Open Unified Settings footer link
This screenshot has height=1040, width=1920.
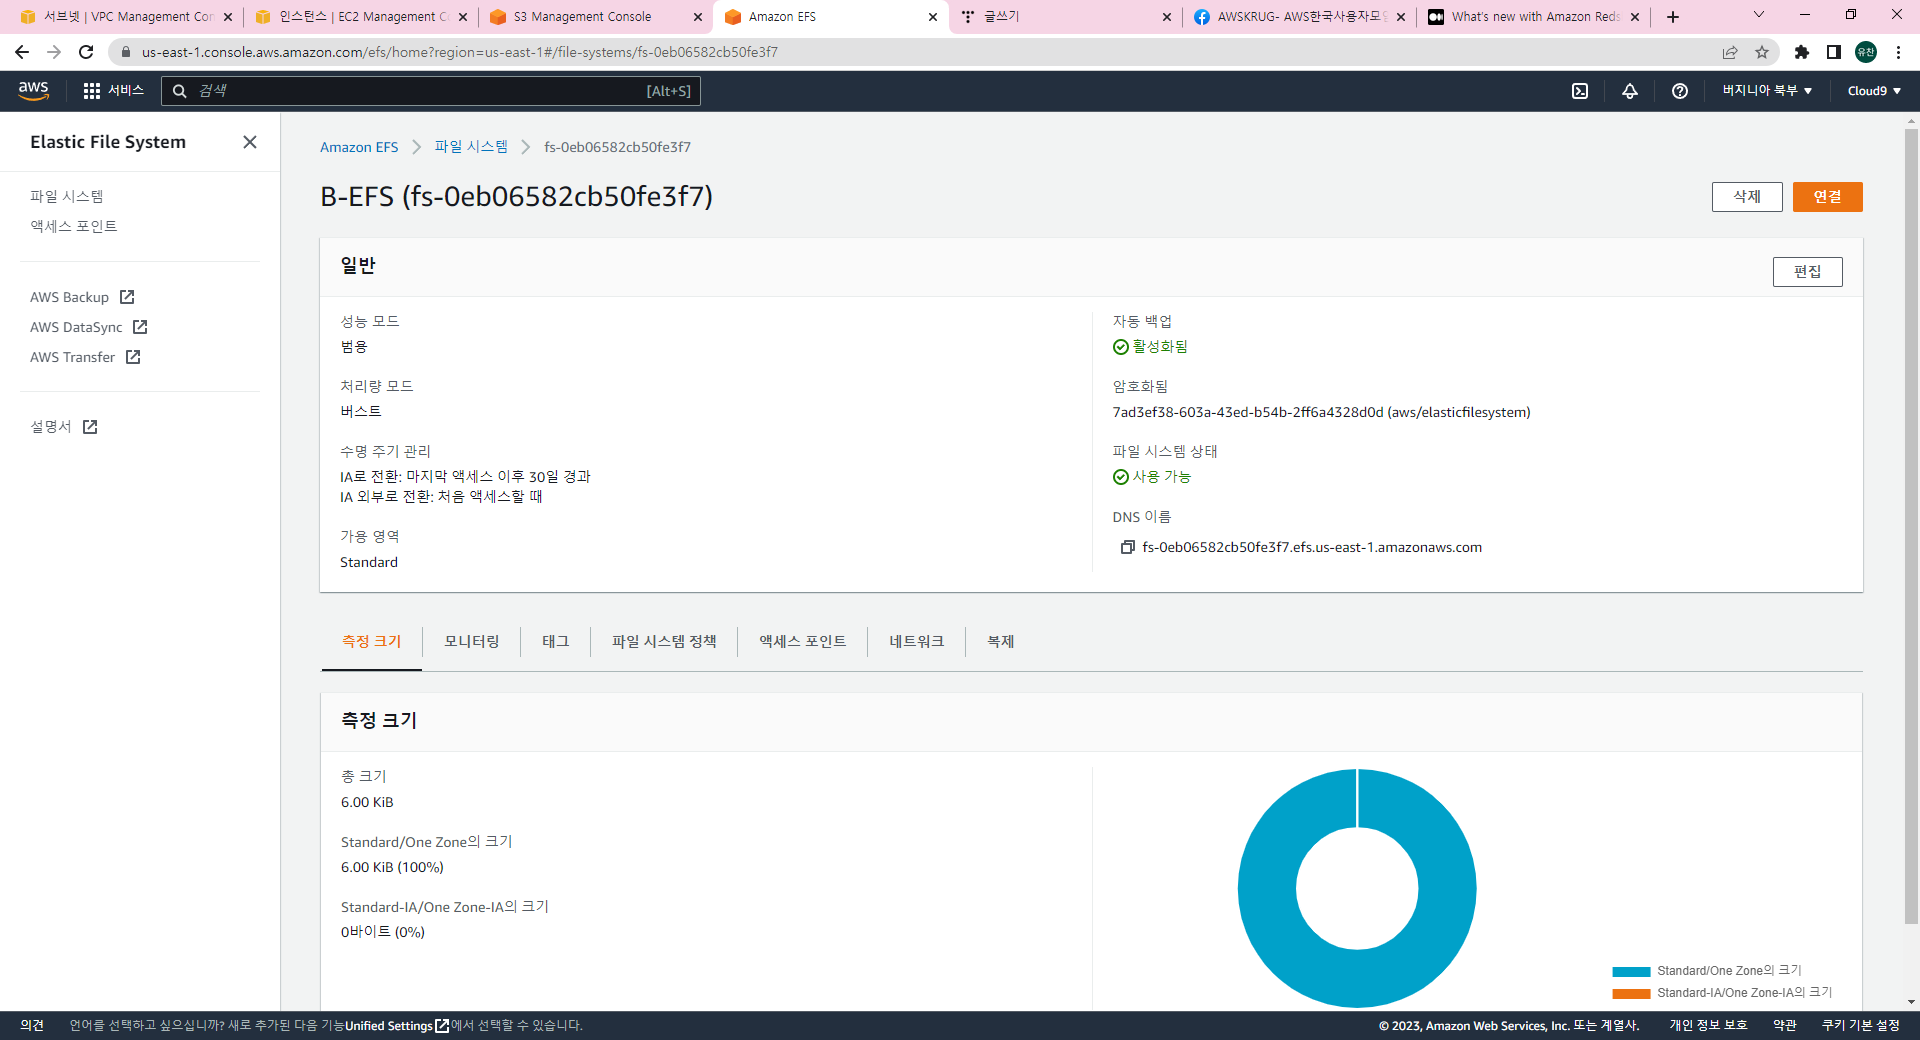click(x=397, y=1026)
